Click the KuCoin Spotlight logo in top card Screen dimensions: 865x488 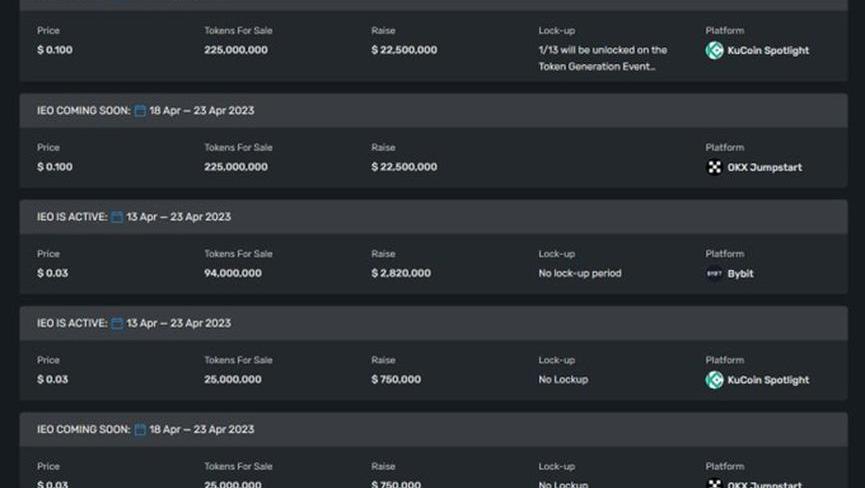[714, 50]
